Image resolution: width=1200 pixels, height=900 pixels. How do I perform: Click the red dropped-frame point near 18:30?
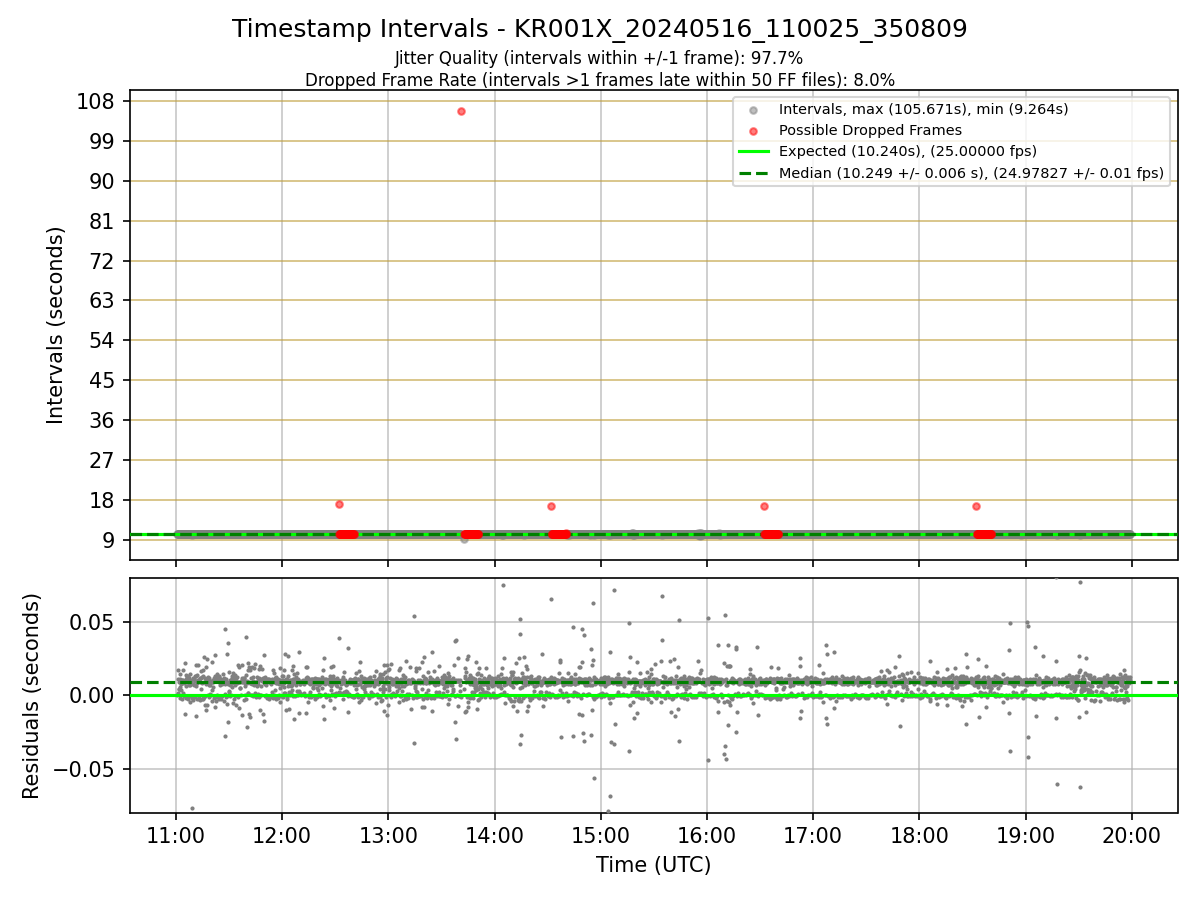pos(976,506)
